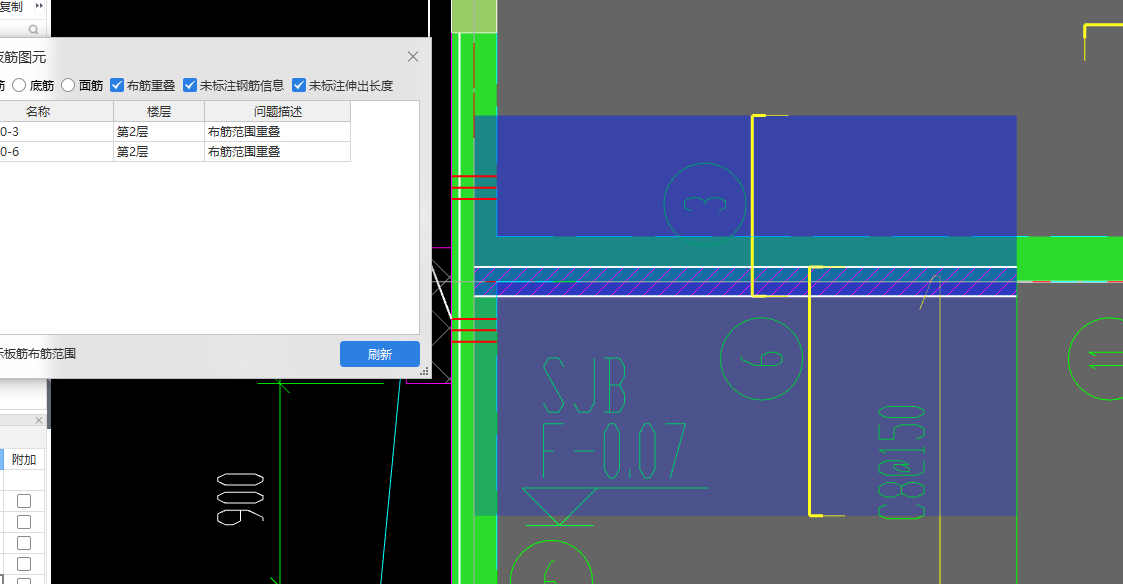This screenshot has height=584, width=1123.
Task: Select yellow rebar line beside circled 6
Action: tap(810, 391)
